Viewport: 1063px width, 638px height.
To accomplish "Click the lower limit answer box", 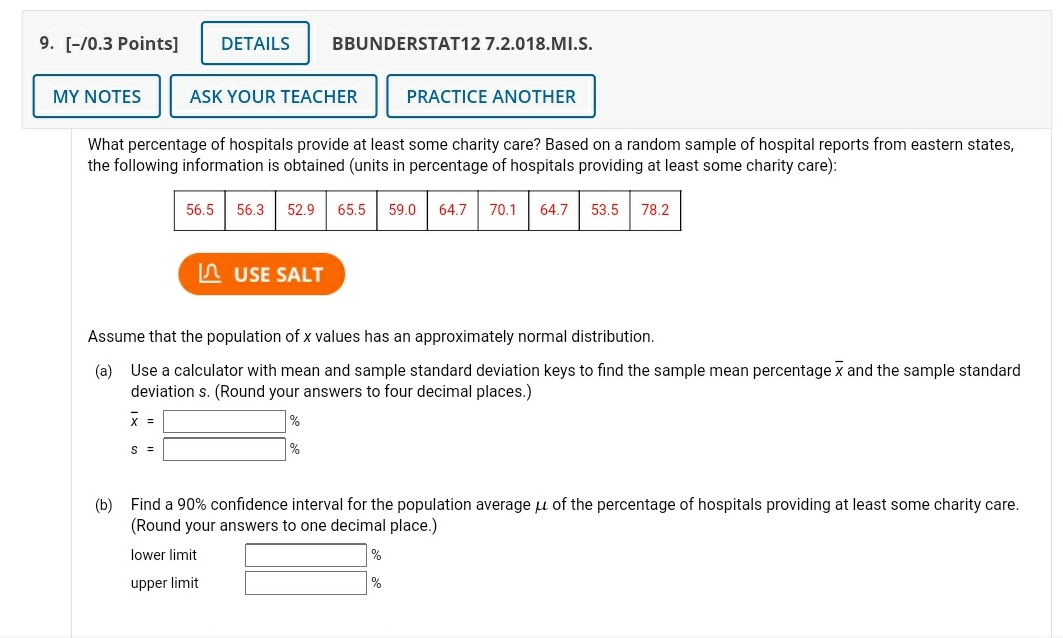I will coord(305,554).
